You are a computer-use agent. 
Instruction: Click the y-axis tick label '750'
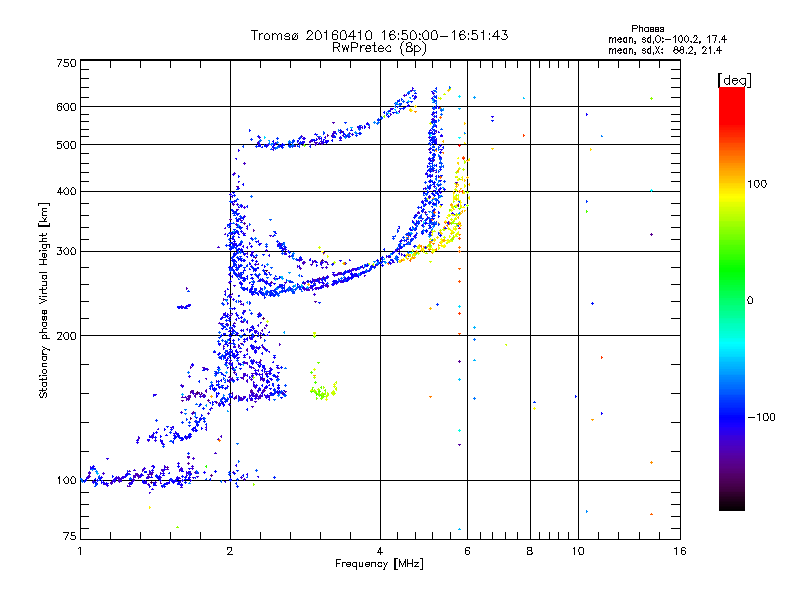(67, 63)
